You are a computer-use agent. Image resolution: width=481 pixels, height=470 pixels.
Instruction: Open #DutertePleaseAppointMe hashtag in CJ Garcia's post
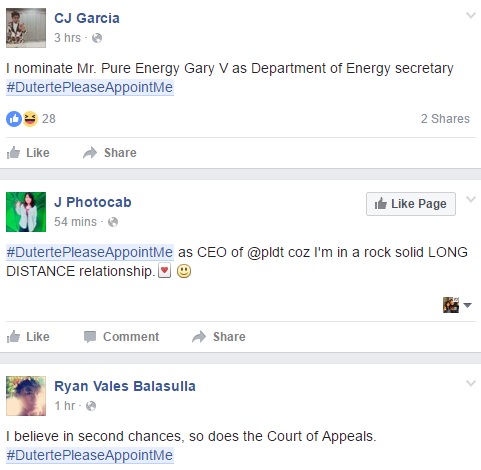pos(90,87)
